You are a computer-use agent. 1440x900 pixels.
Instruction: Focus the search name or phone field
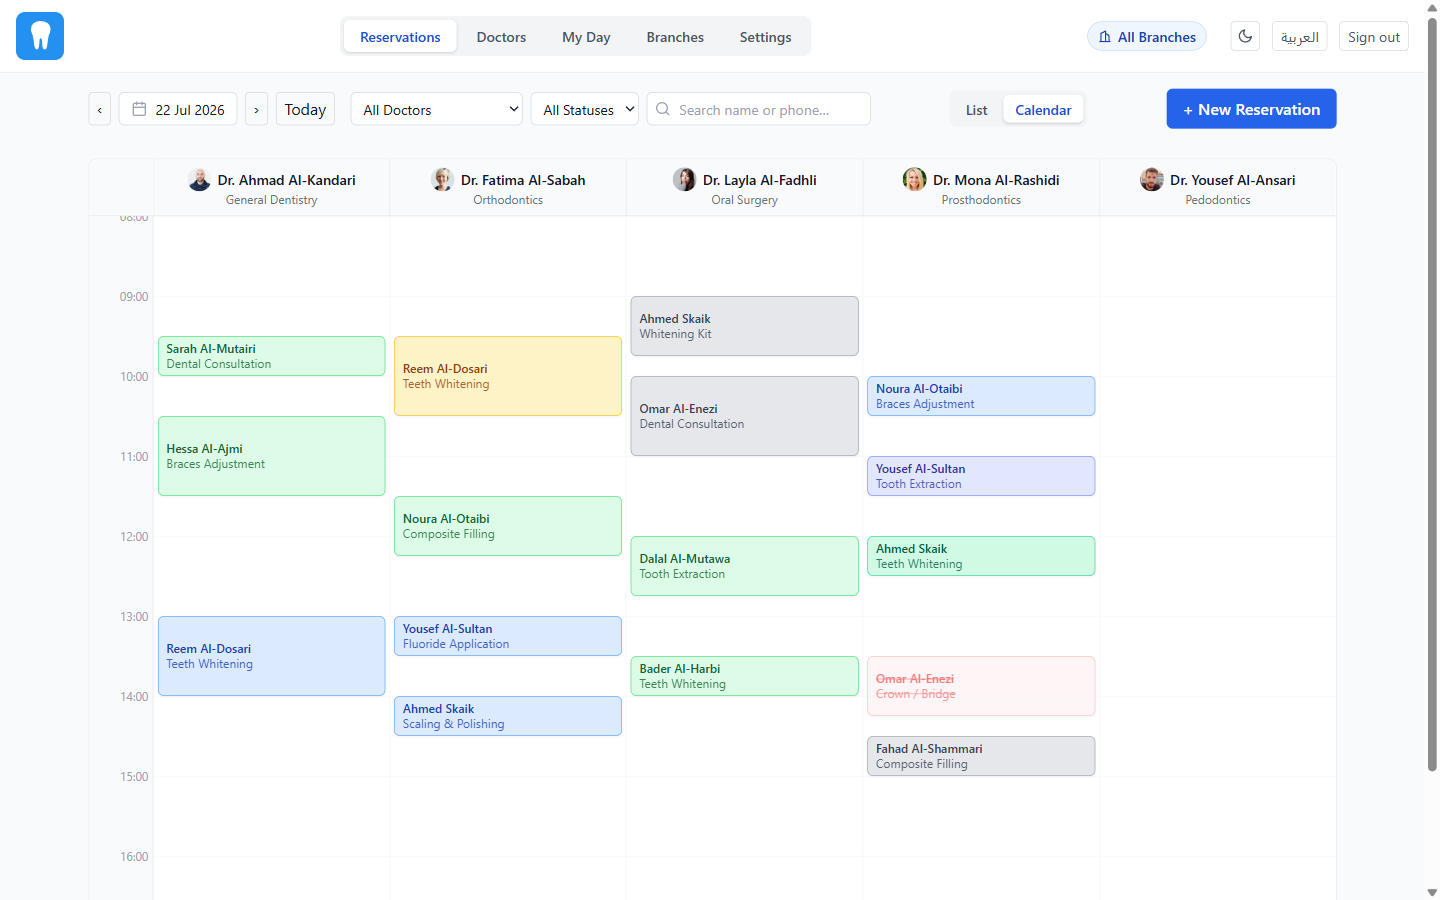pos(759,109)
